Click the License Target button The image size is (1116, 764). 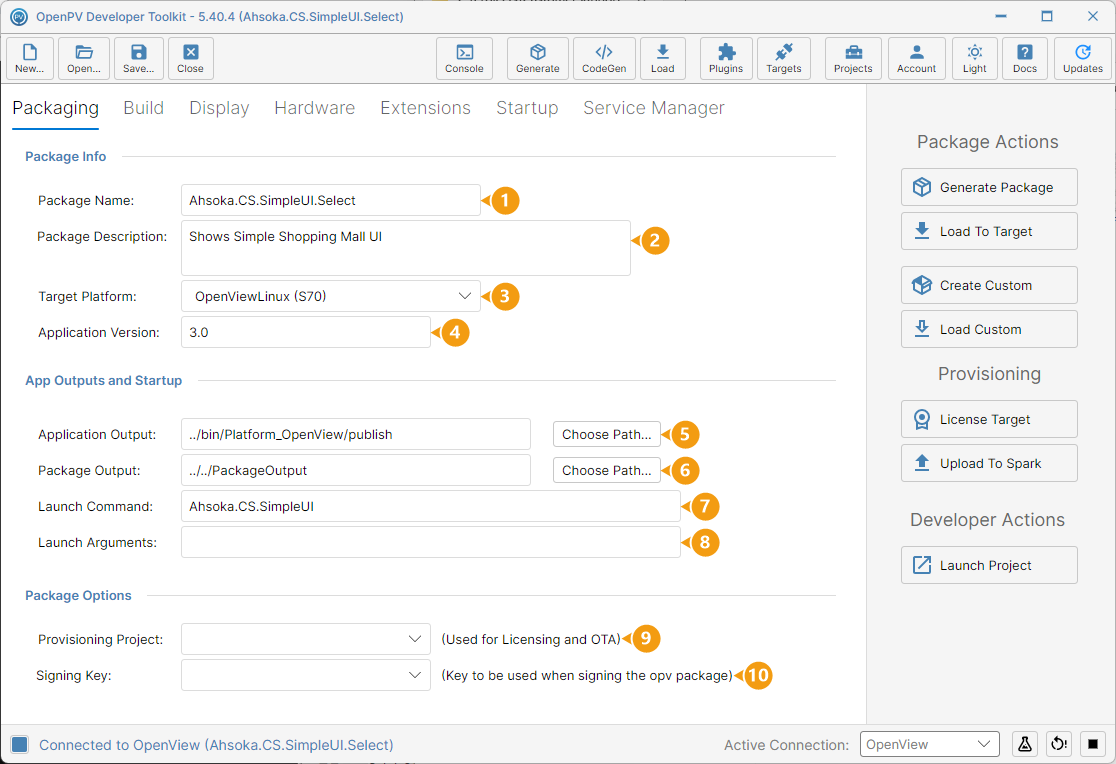[989, 419]
